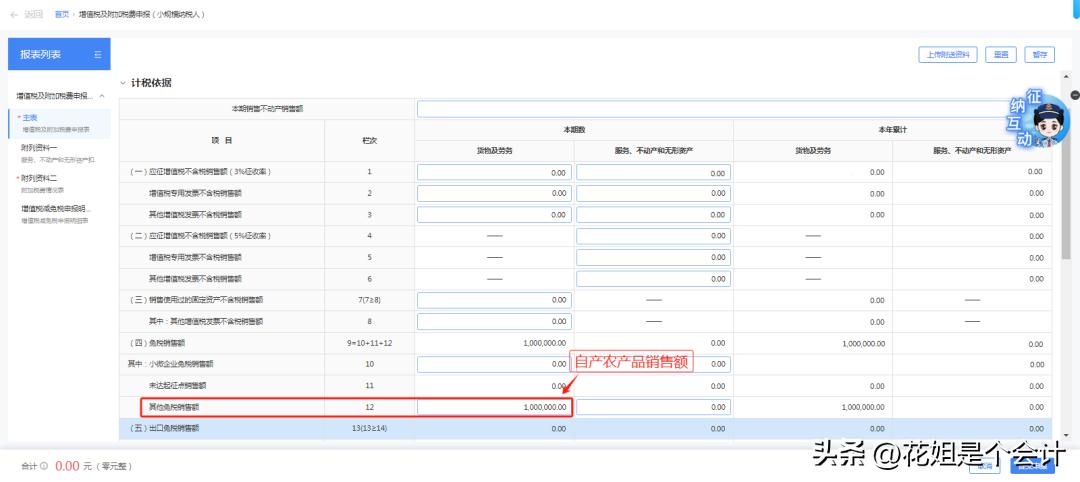Edit row 12 服务、不动产和无形资产 input
The height and width of the screenshot is (482, 1080).
pos(653,407)
